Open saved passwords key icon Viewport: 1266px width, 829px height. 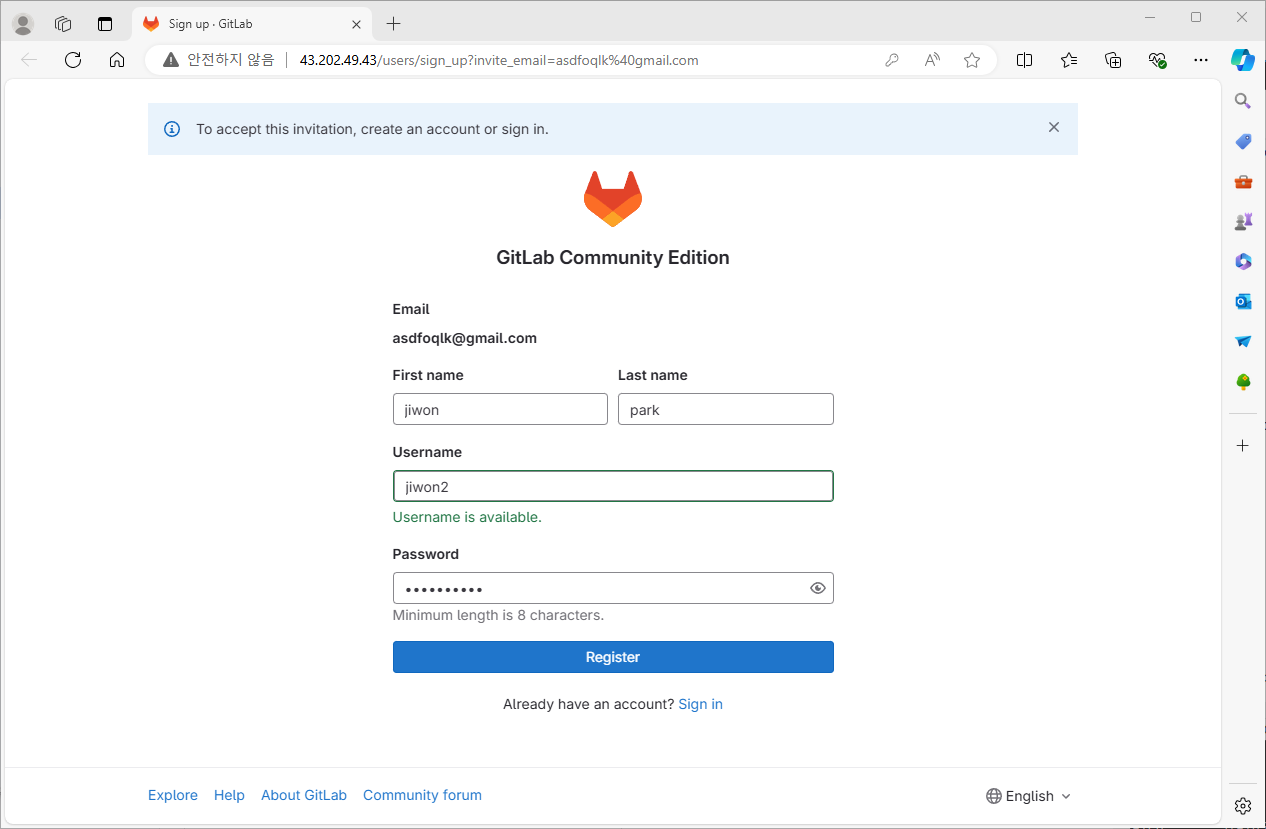tap(892, 60)
